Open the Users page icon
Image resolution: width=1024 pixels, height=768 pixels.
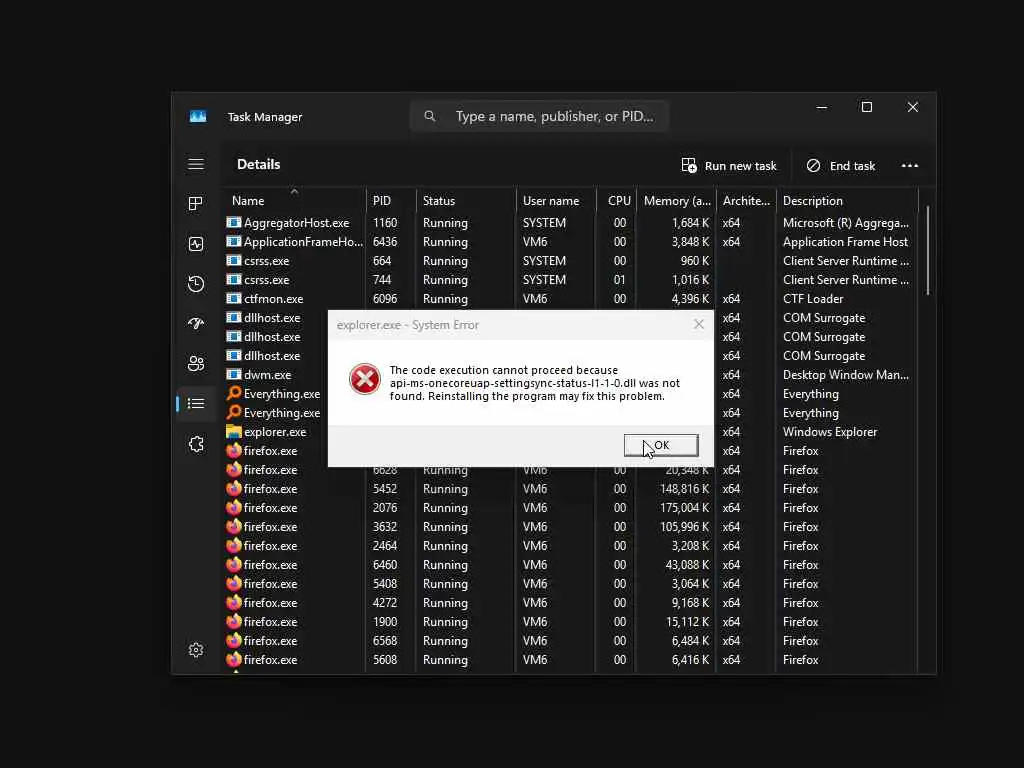(x=196, y=364)
